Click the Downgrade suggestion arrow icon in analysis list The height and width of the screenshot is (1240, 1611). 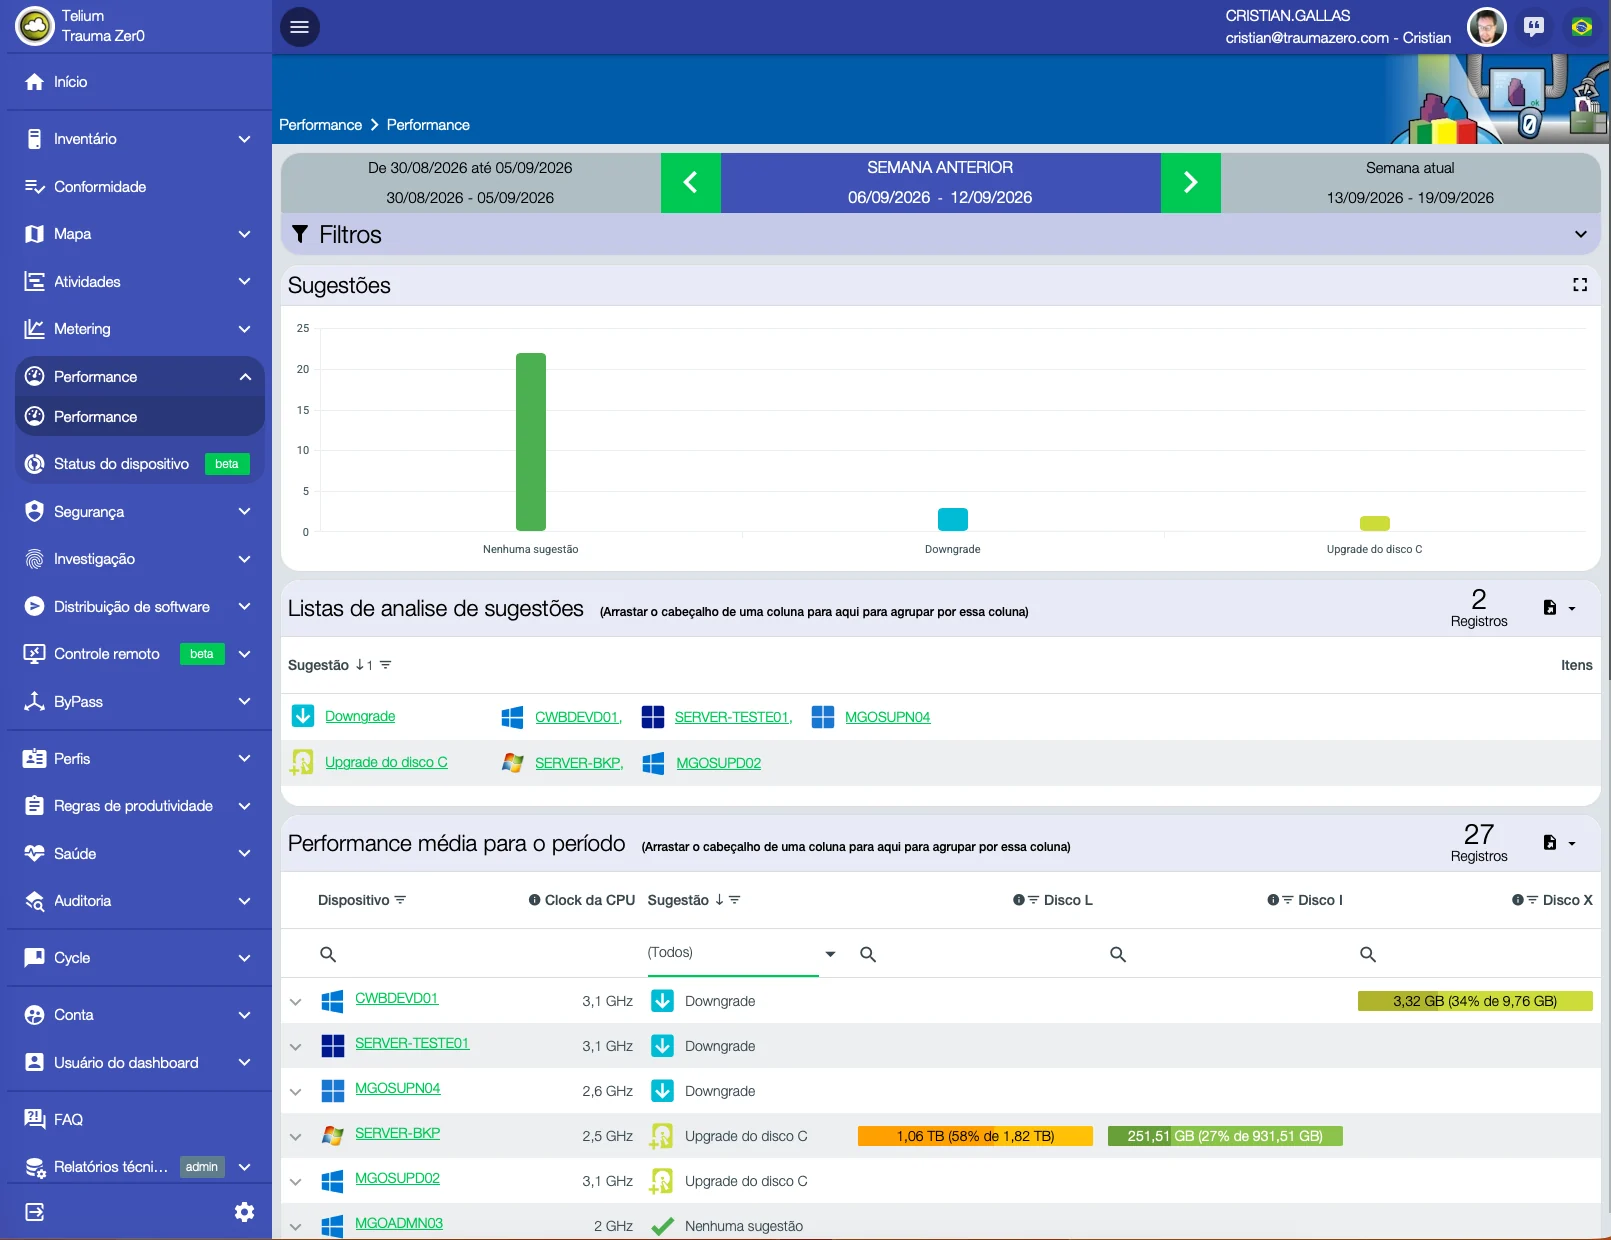(302, 716)
